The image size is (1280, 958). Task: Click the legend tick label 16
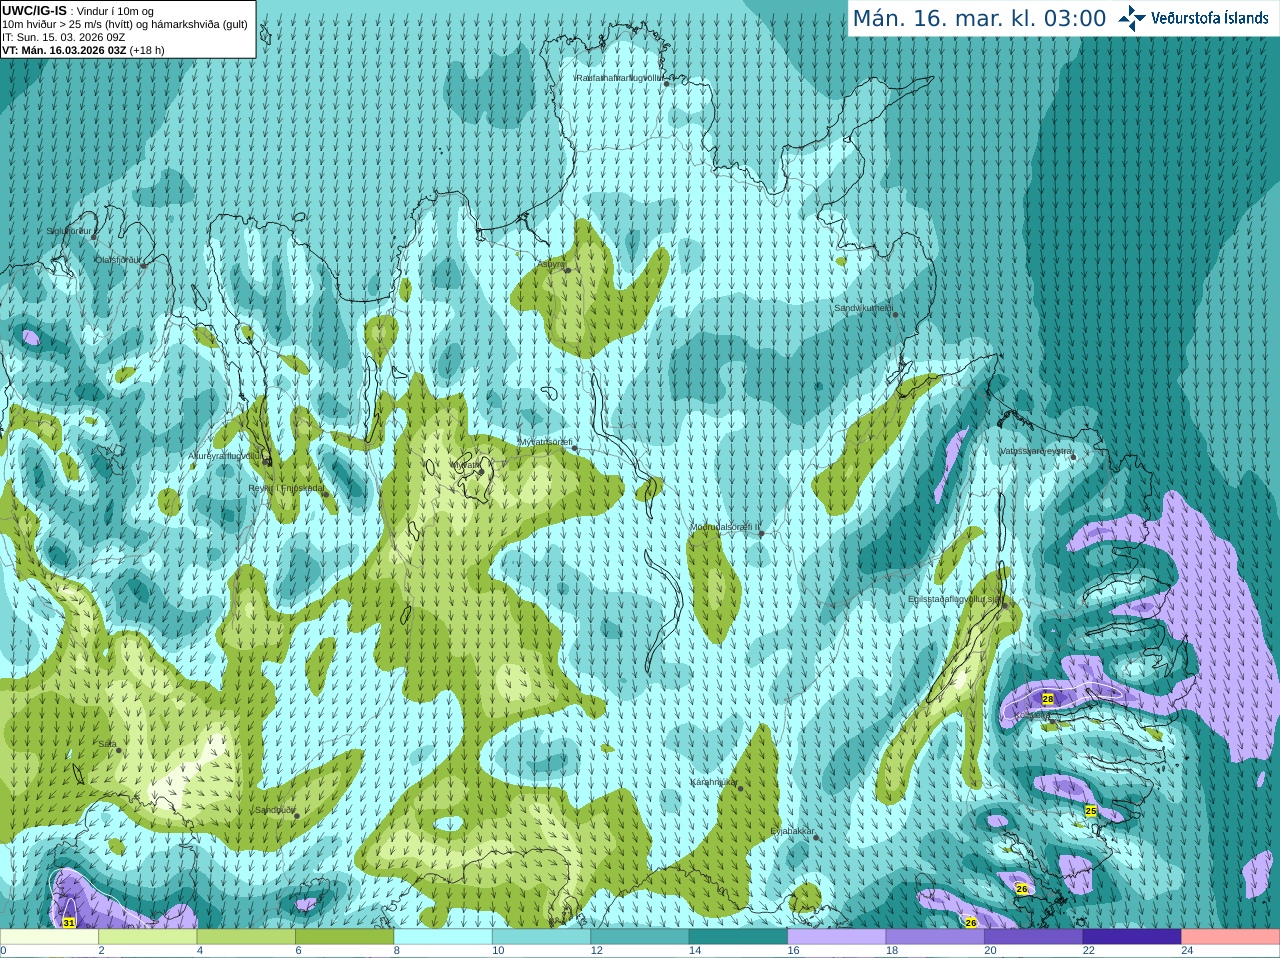[x=793, y=951]
